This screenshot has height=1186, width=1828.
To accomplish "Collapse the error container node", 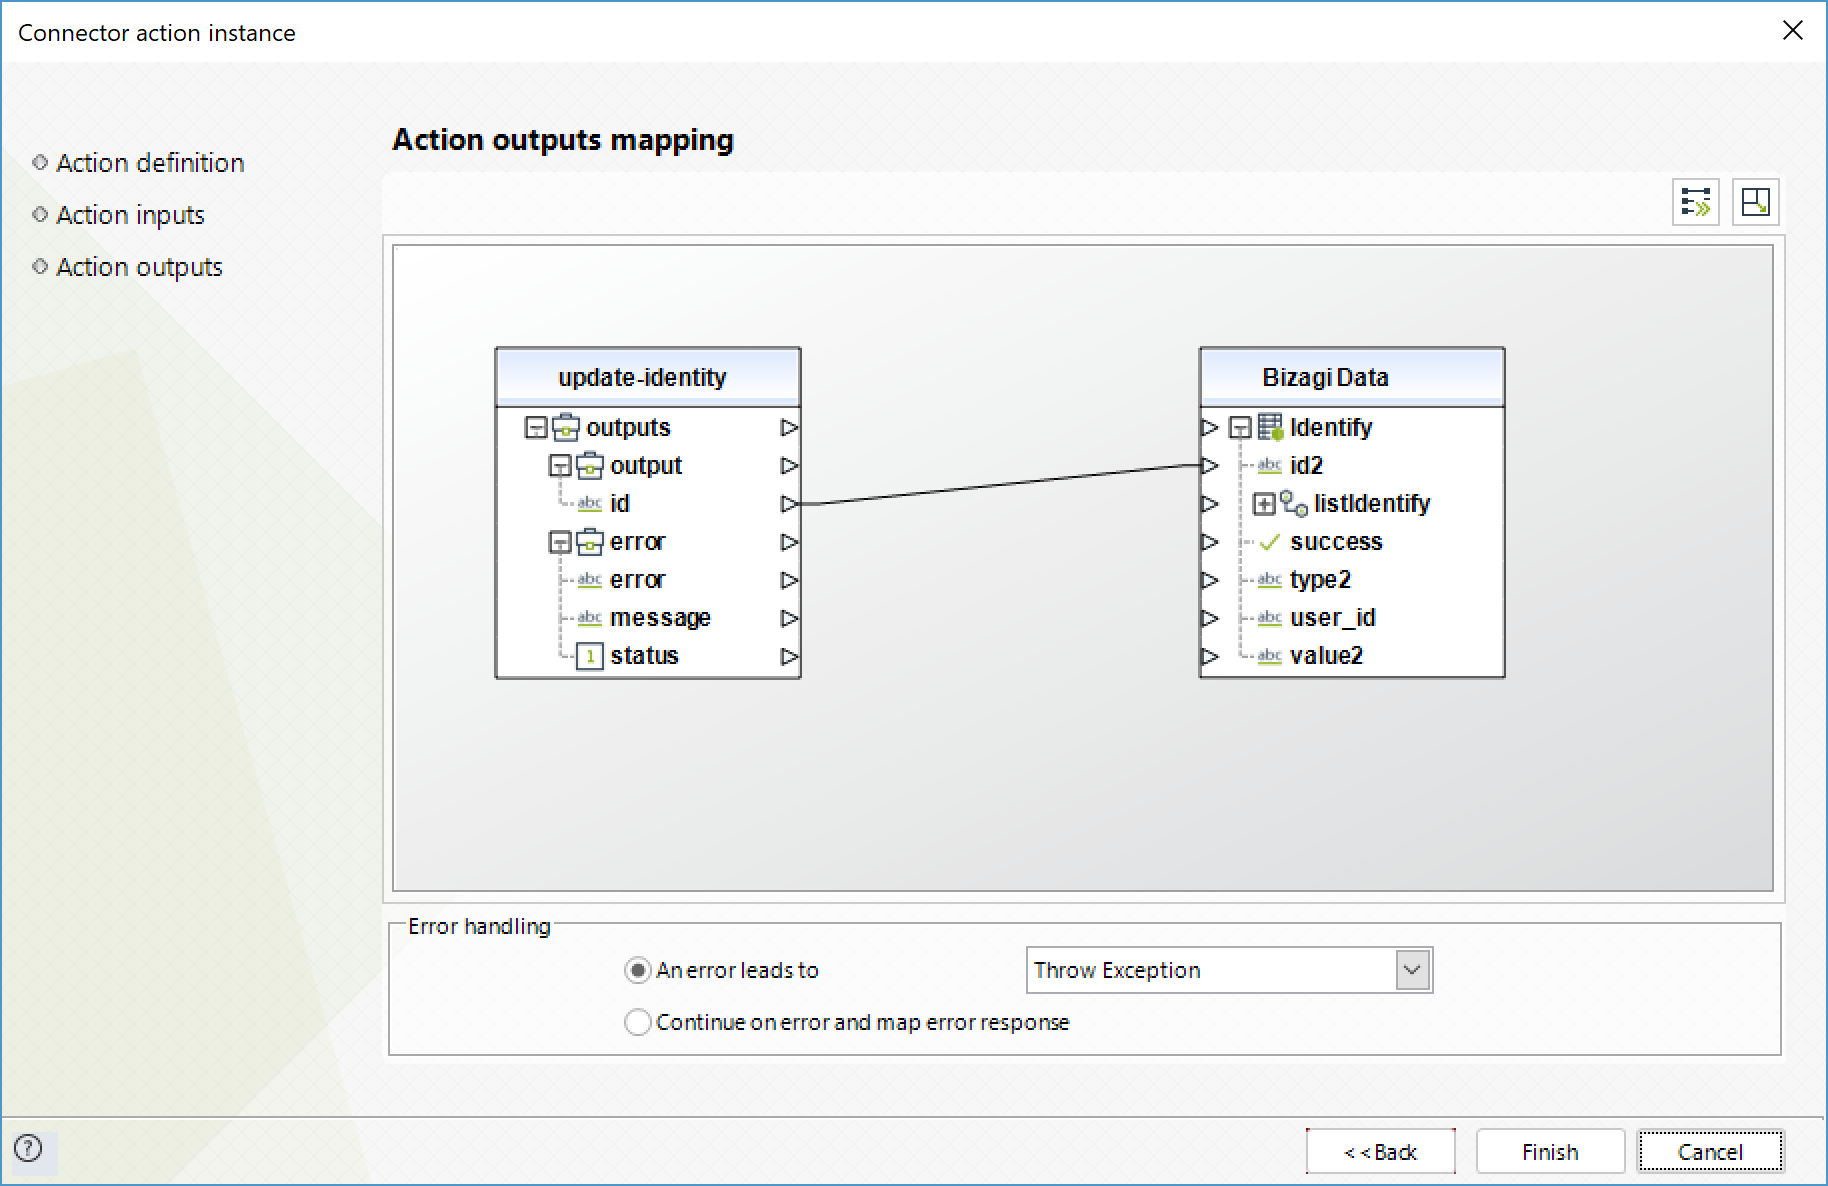I will (560, 542).
